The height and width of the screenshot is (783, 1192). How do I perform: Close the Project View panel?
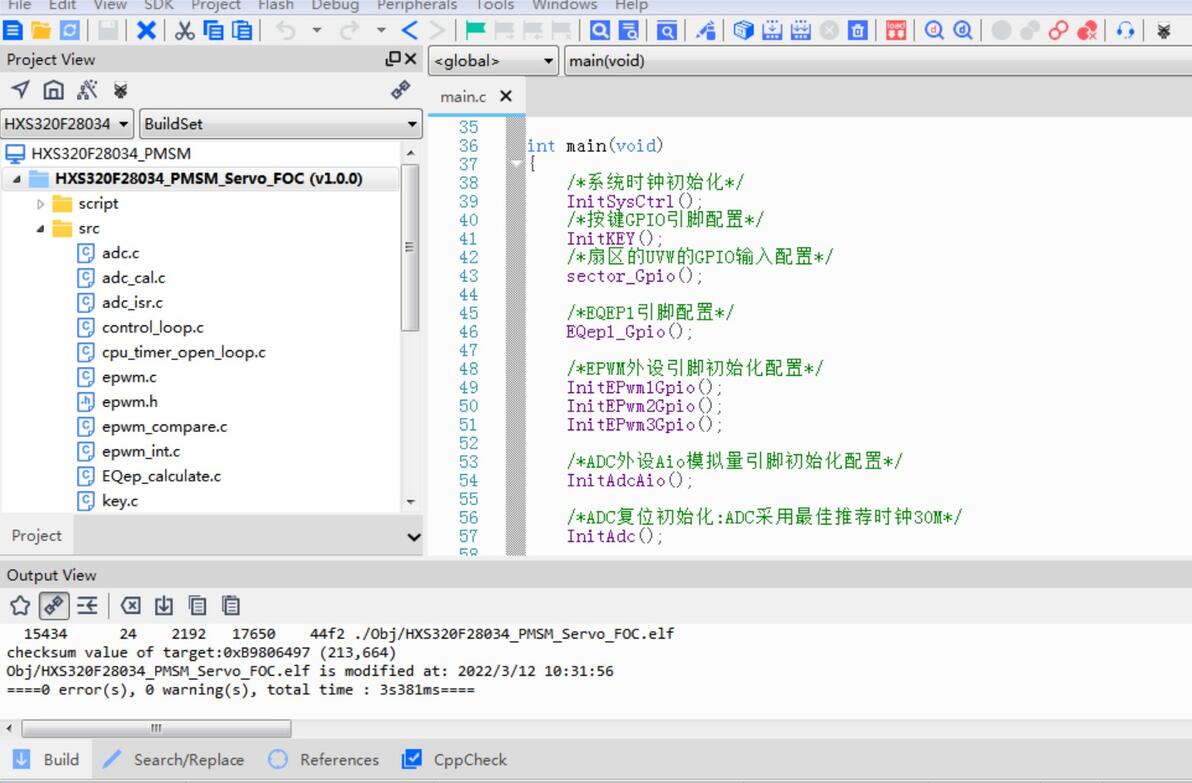click(x=411, y=59)
